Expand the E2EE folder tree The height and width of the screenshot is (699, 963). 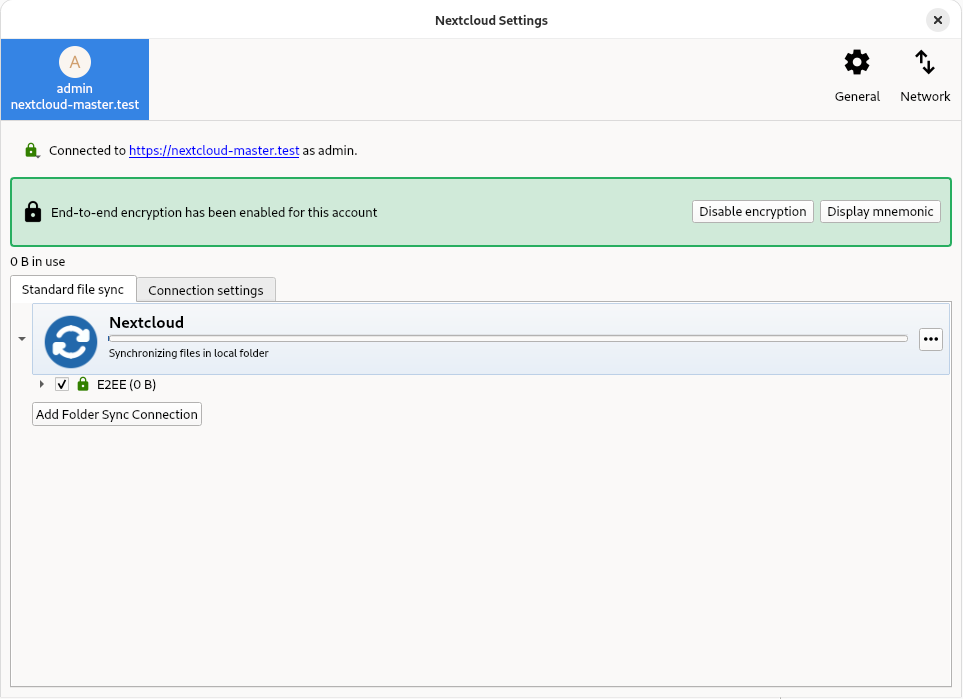[x=42, y=385]
